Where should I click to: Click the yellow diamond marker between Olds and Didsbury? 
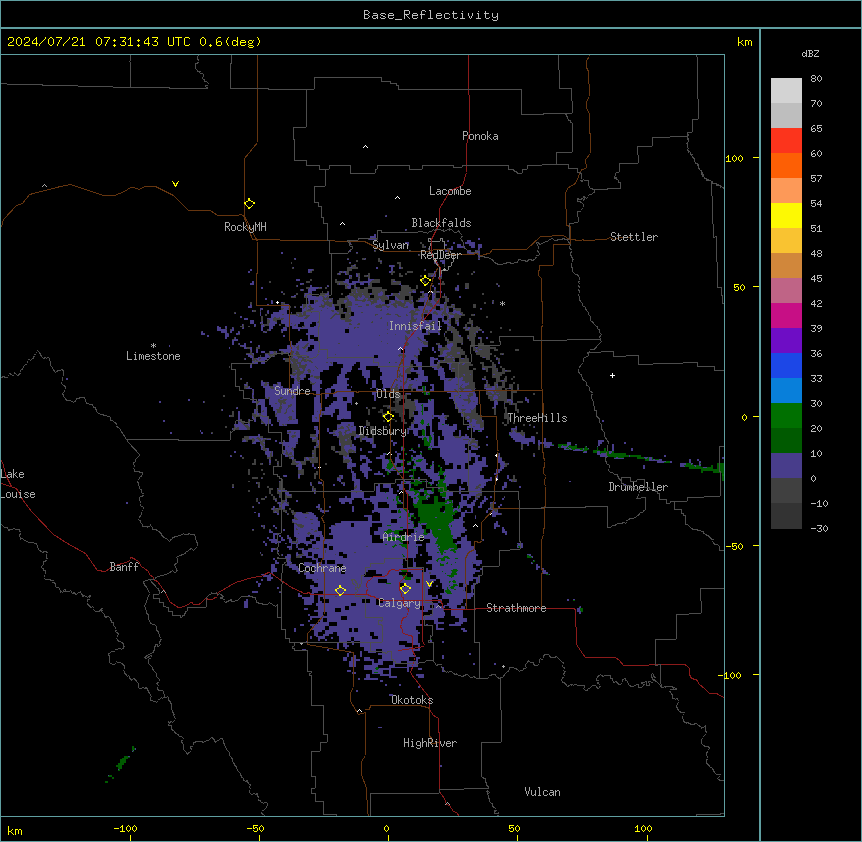click(388, 417)
